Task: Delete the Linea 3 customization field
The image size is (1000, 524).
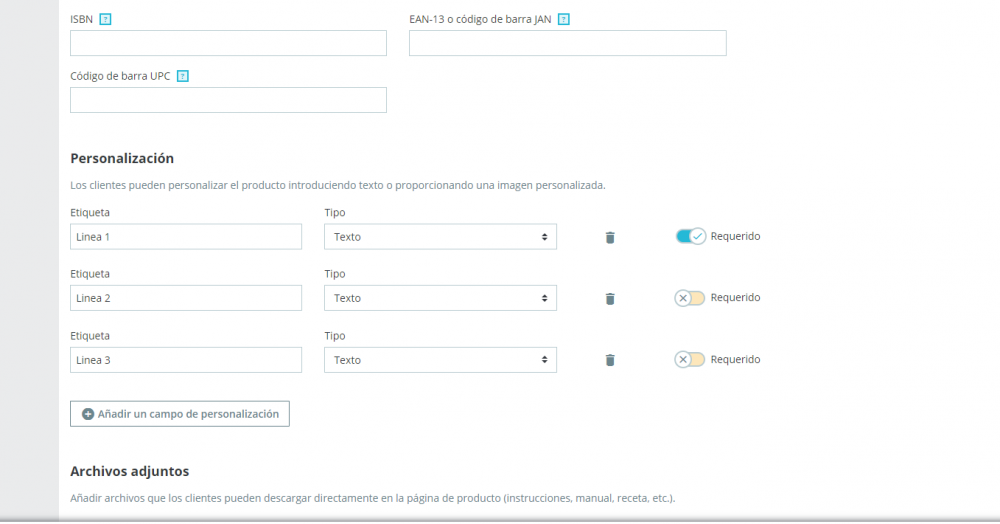Action: tap(610, 360)
